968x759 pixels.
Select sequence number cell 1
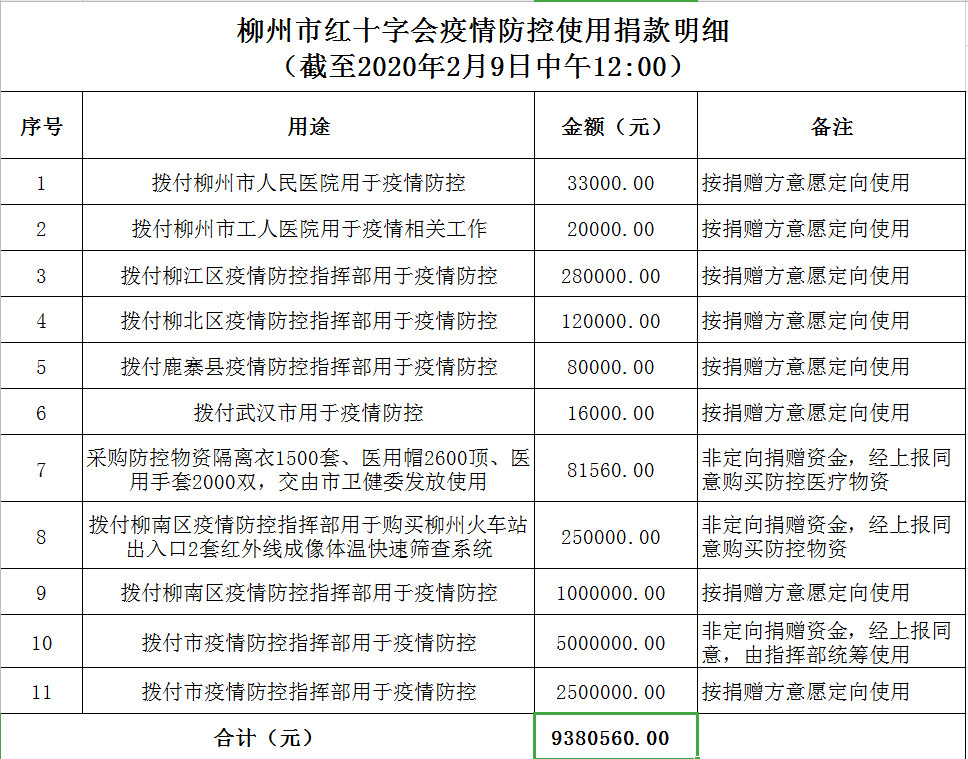(x=41, y=182)
